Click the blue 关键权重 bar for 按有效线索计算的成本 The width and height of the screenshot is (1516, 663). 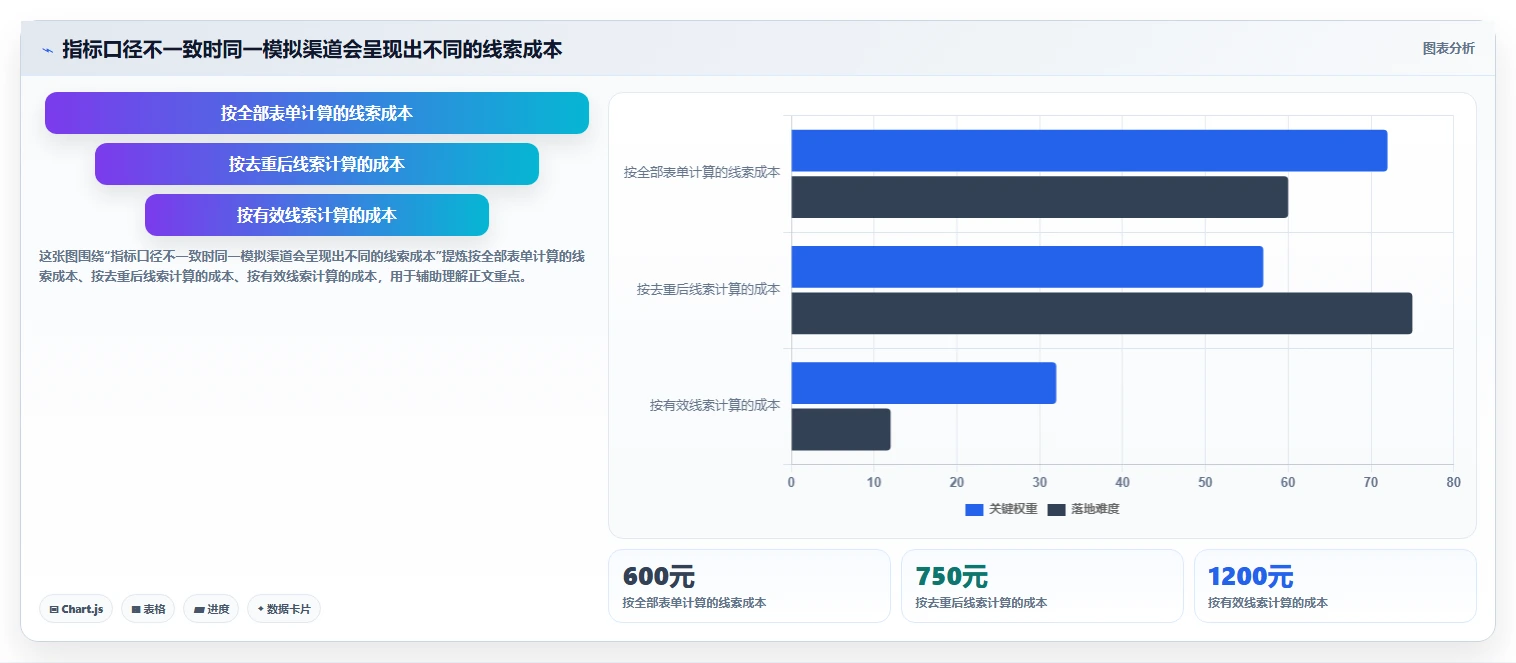(923, 383)
